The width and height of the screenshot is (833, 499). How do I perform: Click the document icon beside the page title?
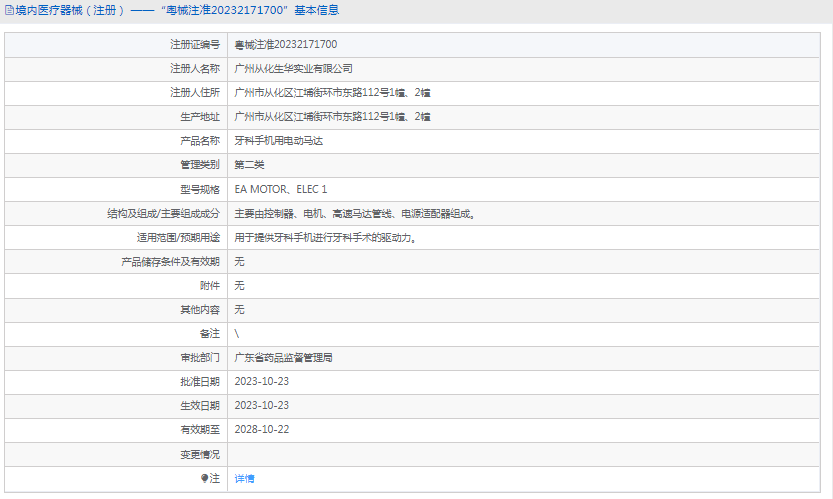pos(10,10)
